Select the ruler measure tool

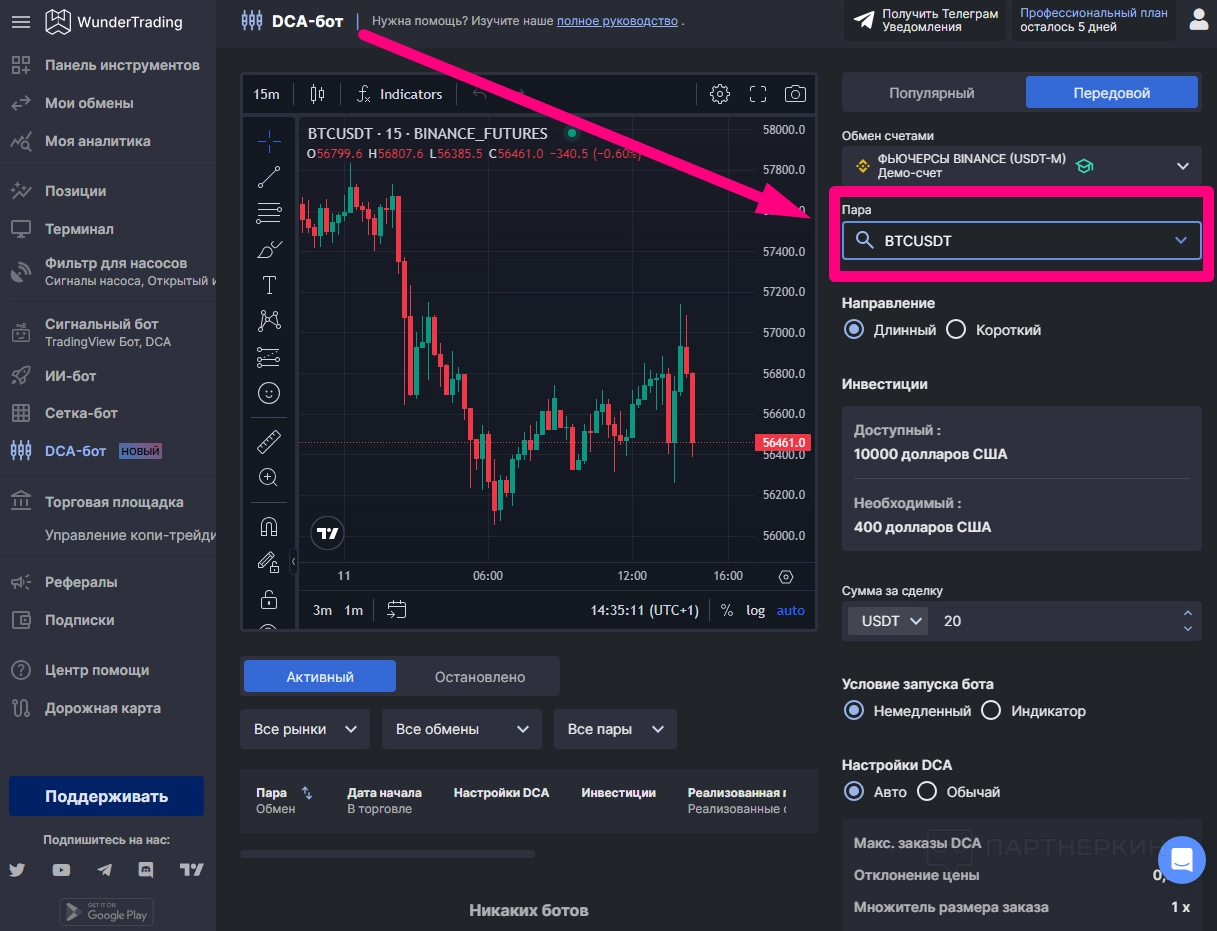coord(269,441)
